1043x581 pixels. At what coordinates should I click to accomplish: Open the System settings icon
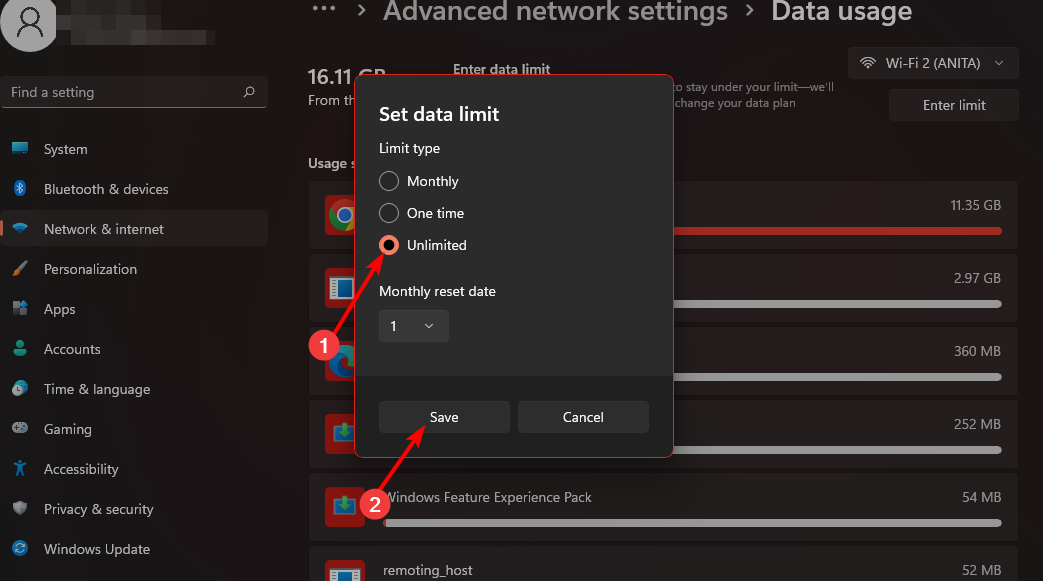(20, 149)
